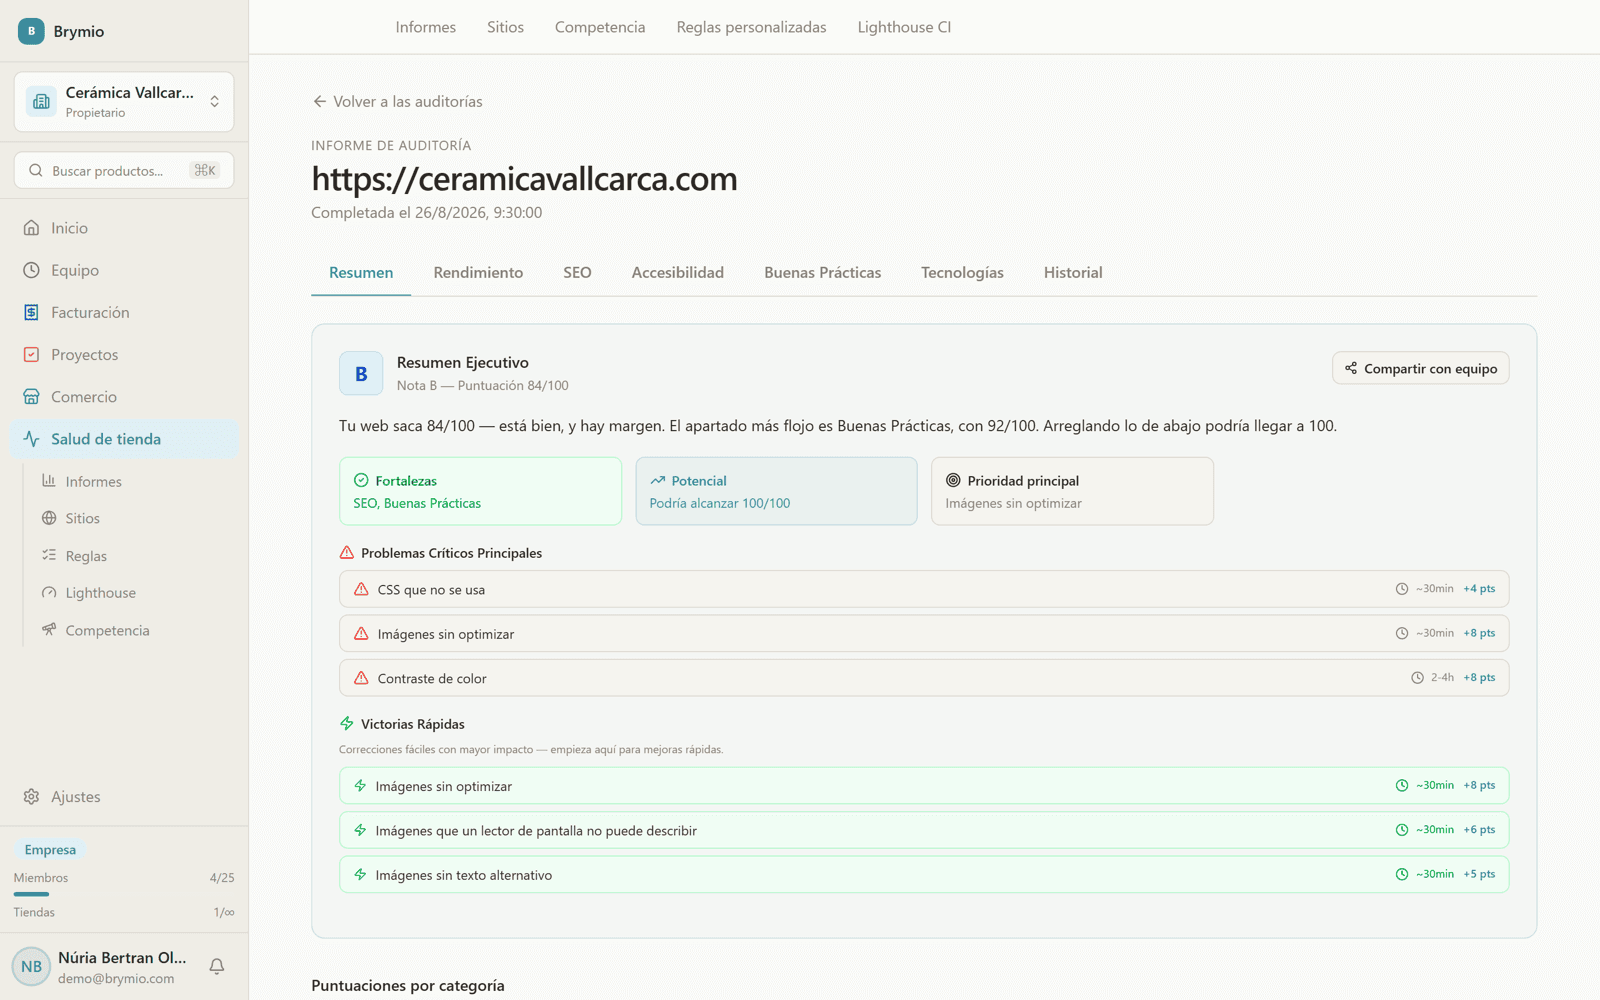Open the Prioridad principal card
This screenshot has width=1600, height=1000.
(x=1072, y=491)
